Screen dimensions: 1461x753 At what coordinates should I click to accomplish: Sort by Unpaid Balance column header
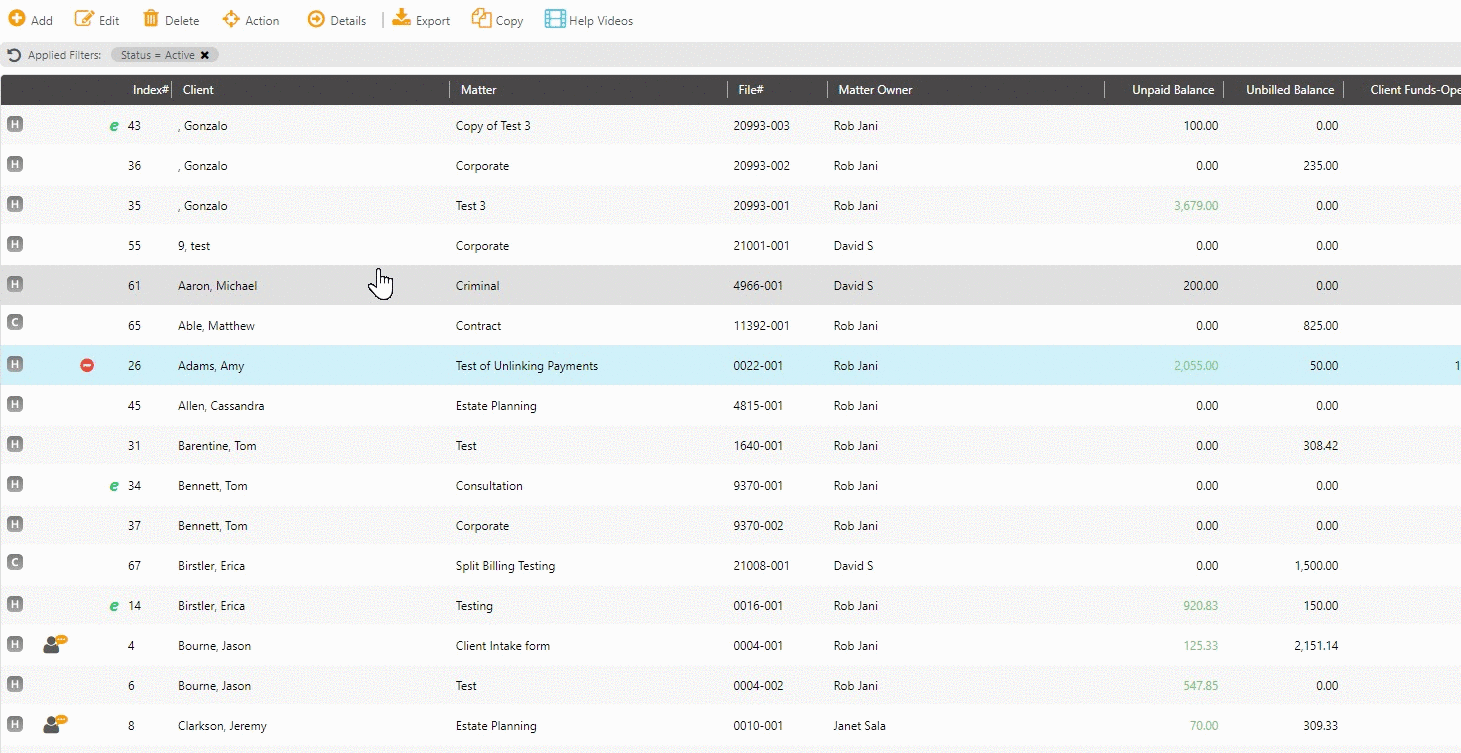(x=1172, y=90)
